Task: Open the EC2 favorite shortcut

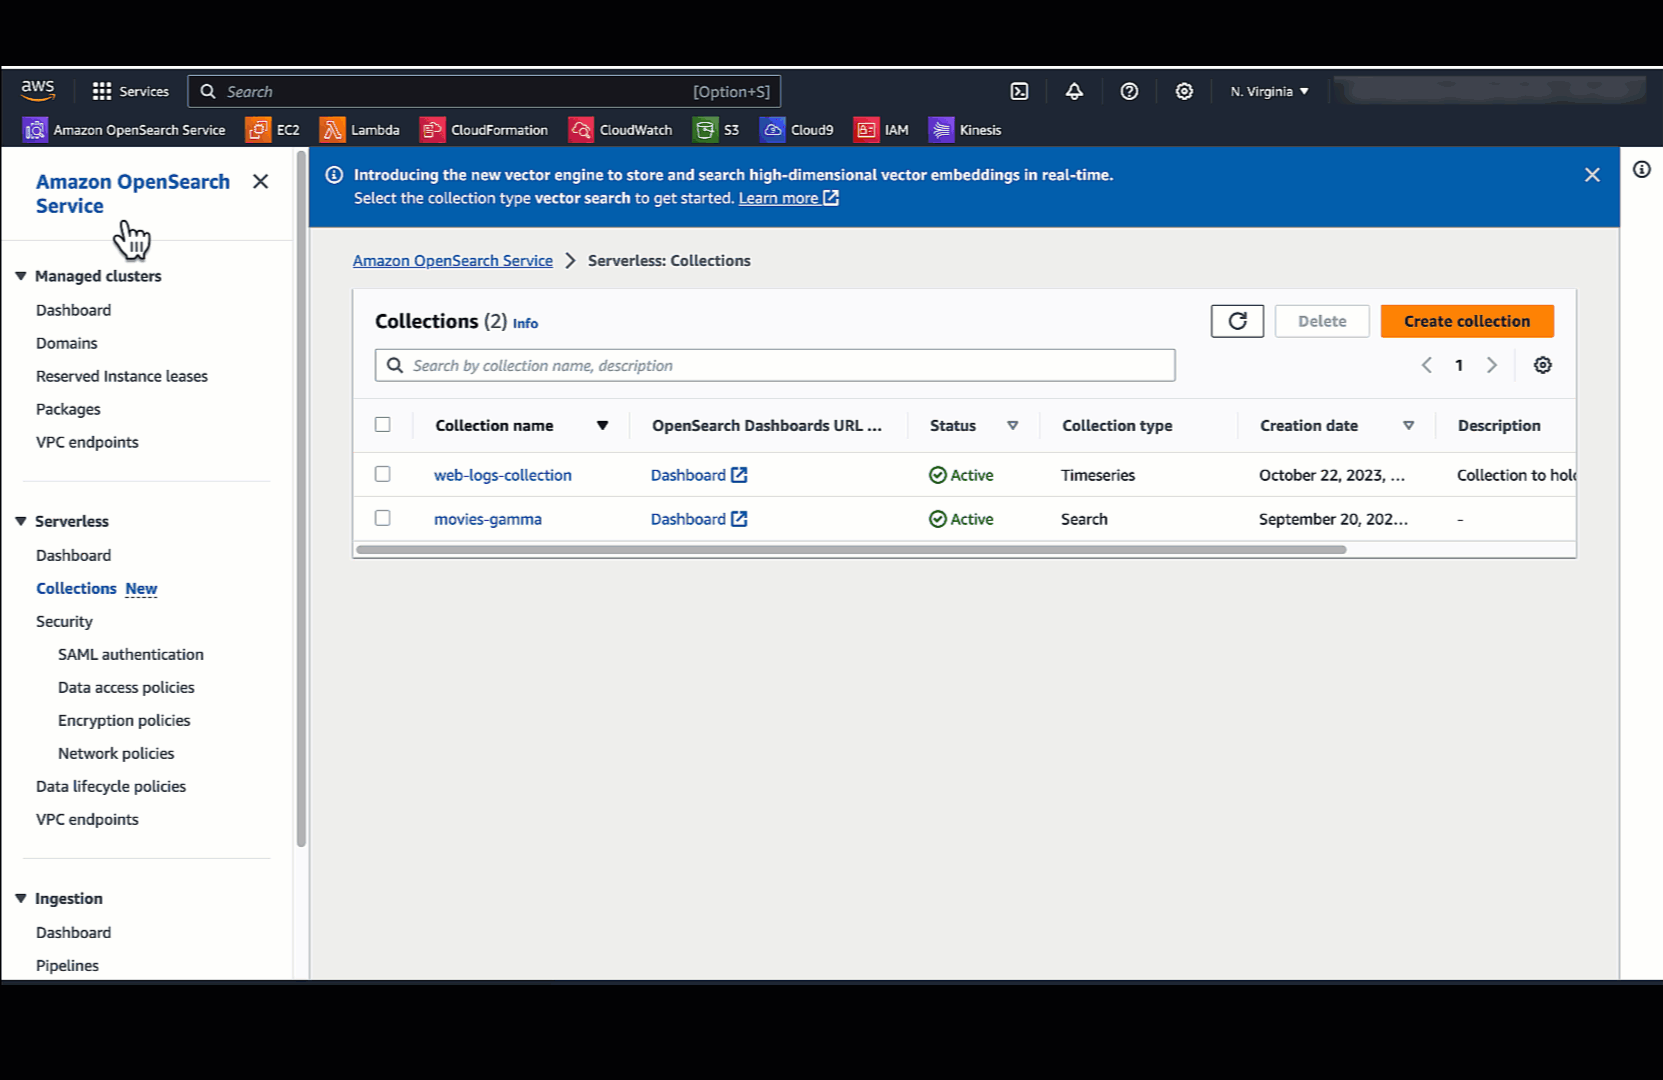Action: pos(273,130)
